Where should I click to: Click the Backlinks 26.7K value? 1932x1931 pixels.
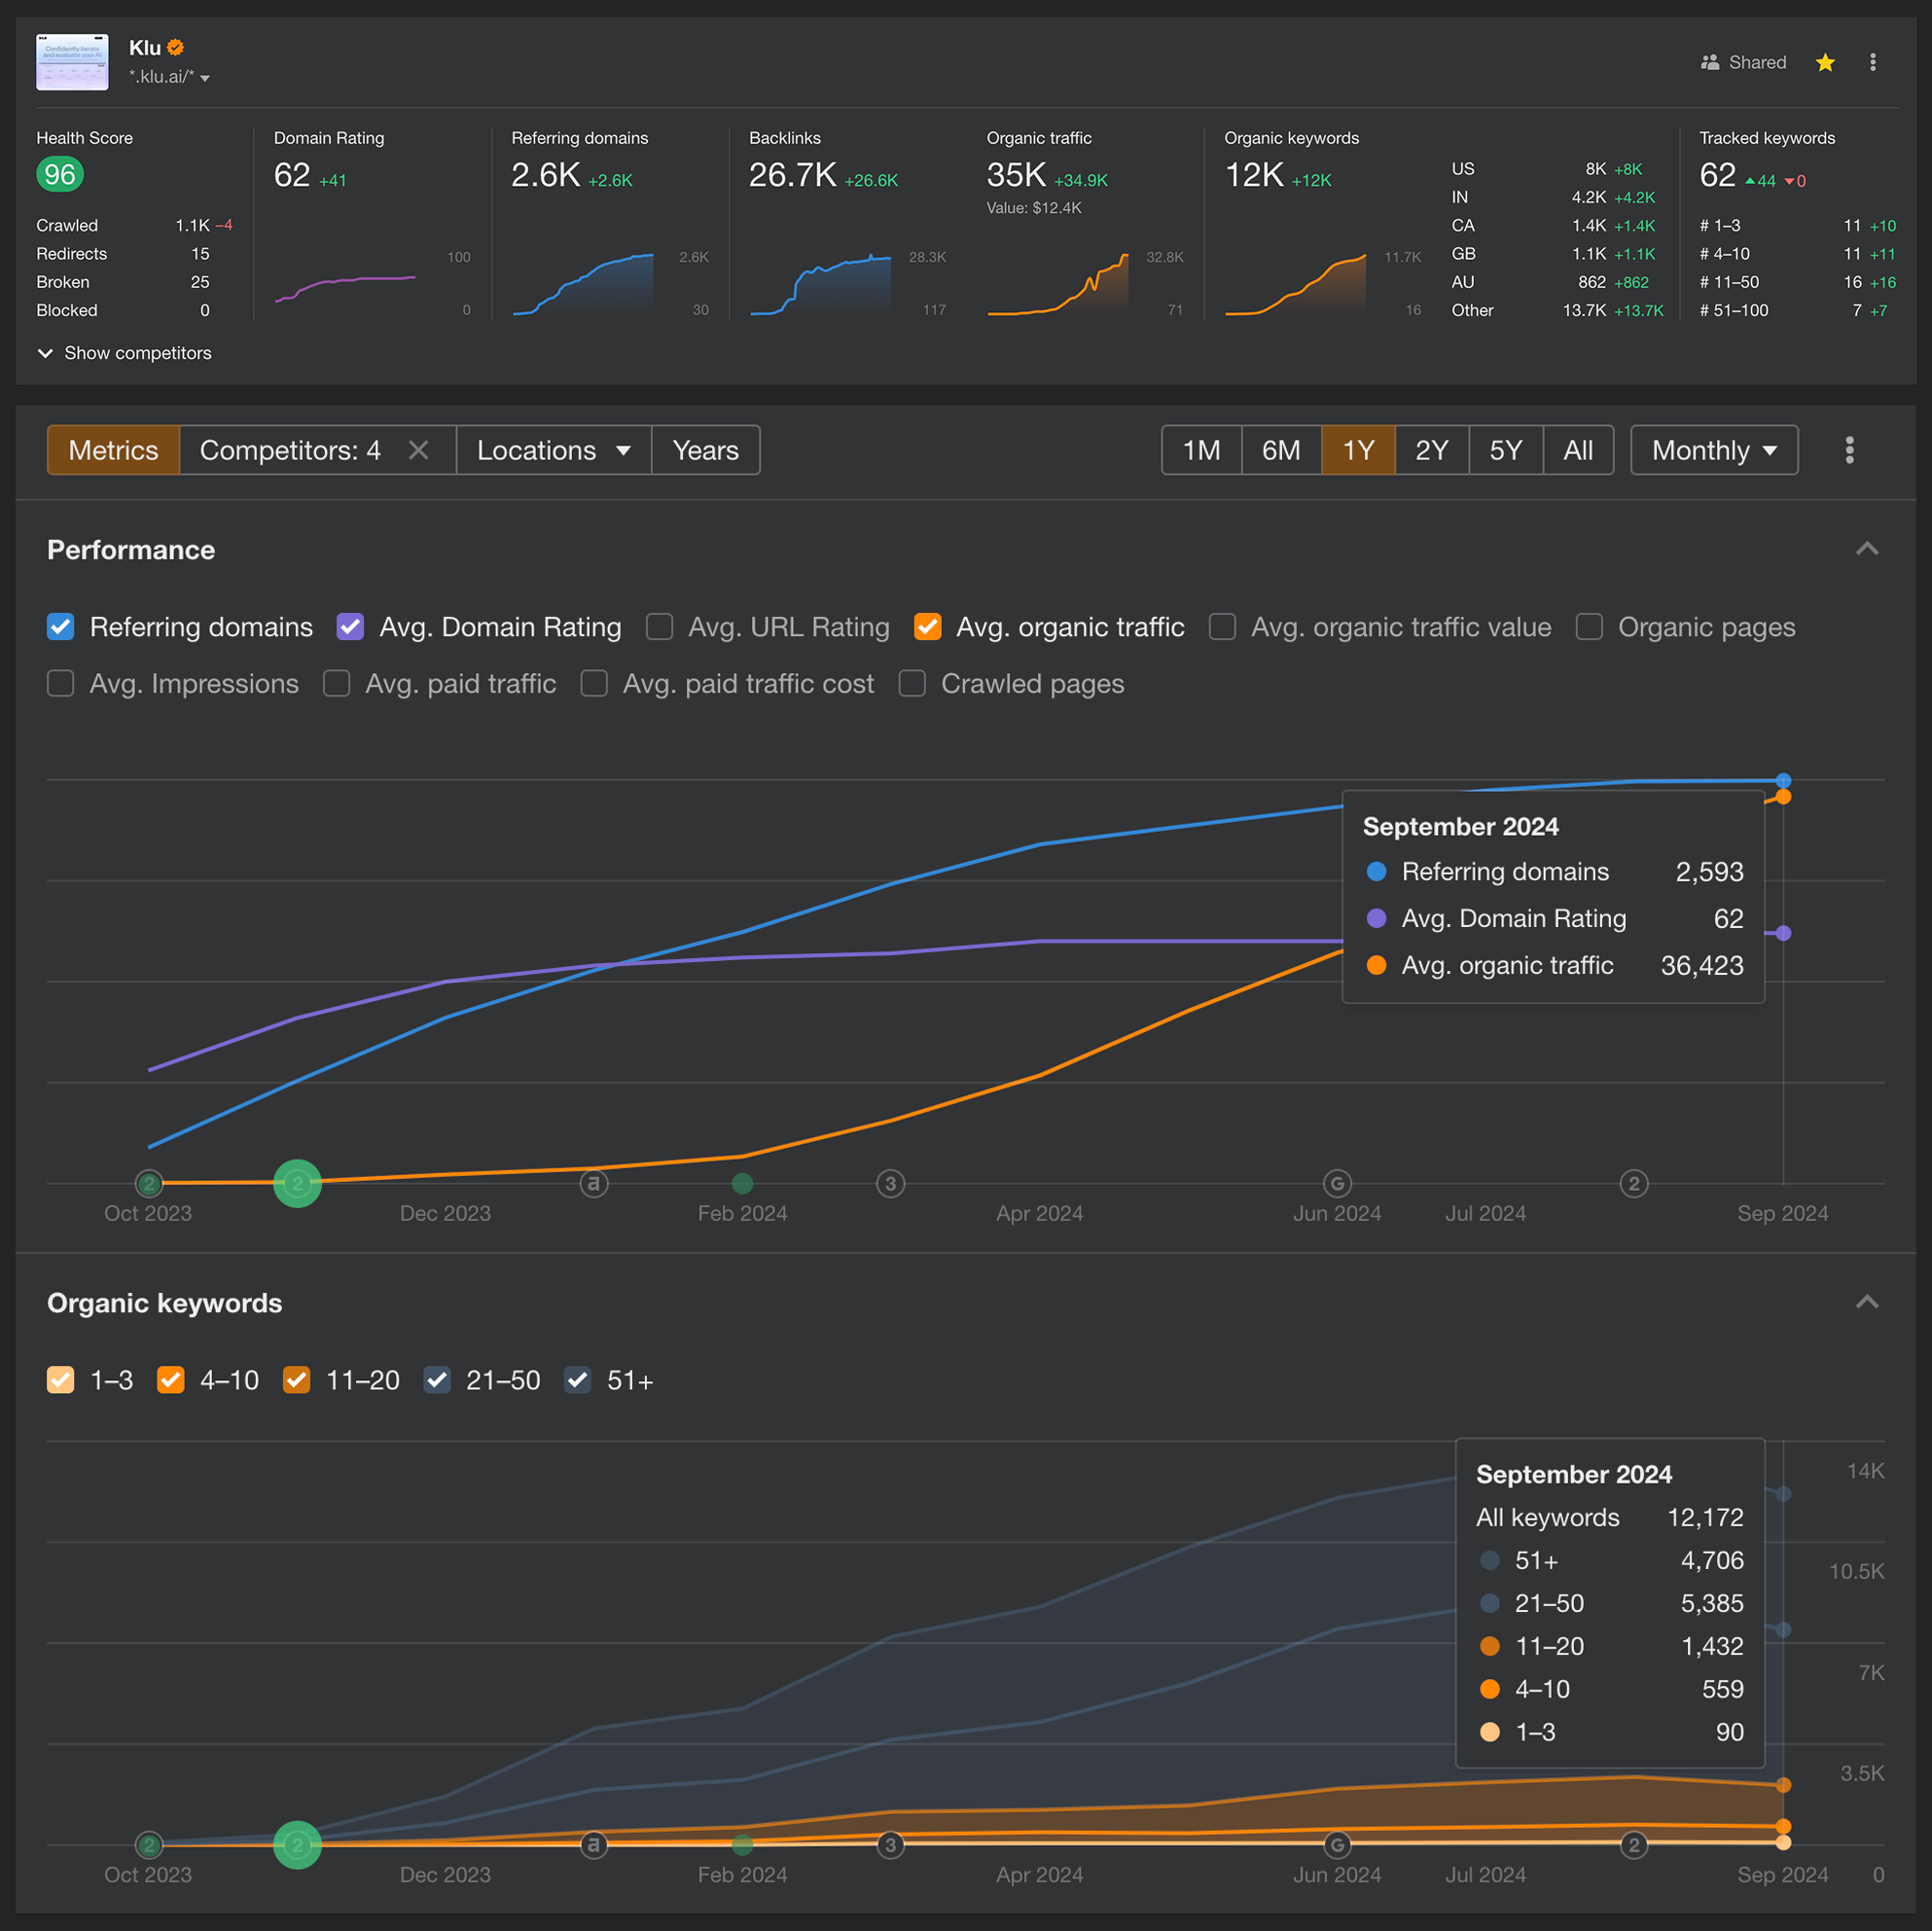[792, 176]
